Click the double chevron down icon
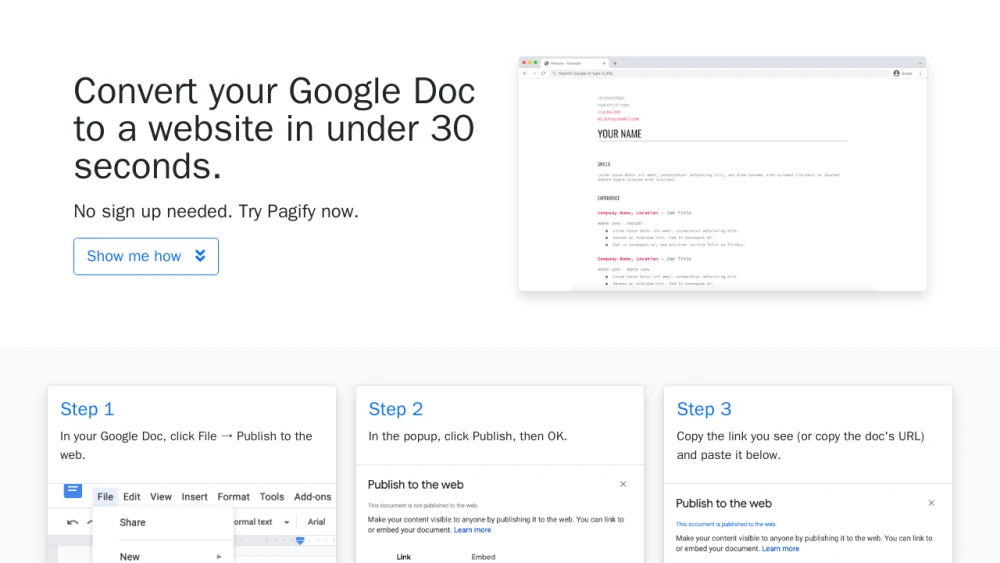 [x=200, y=256]
